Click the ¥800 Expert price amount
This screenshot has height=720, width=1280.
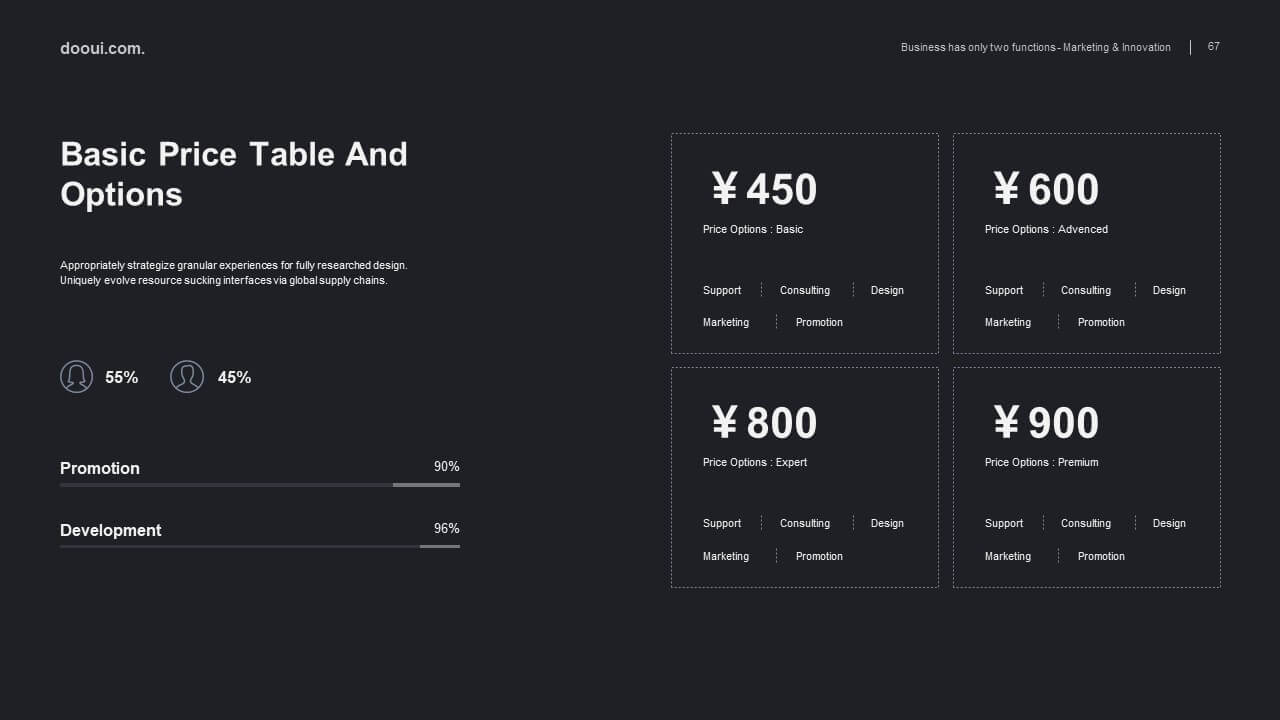click(x=764, y=423)
